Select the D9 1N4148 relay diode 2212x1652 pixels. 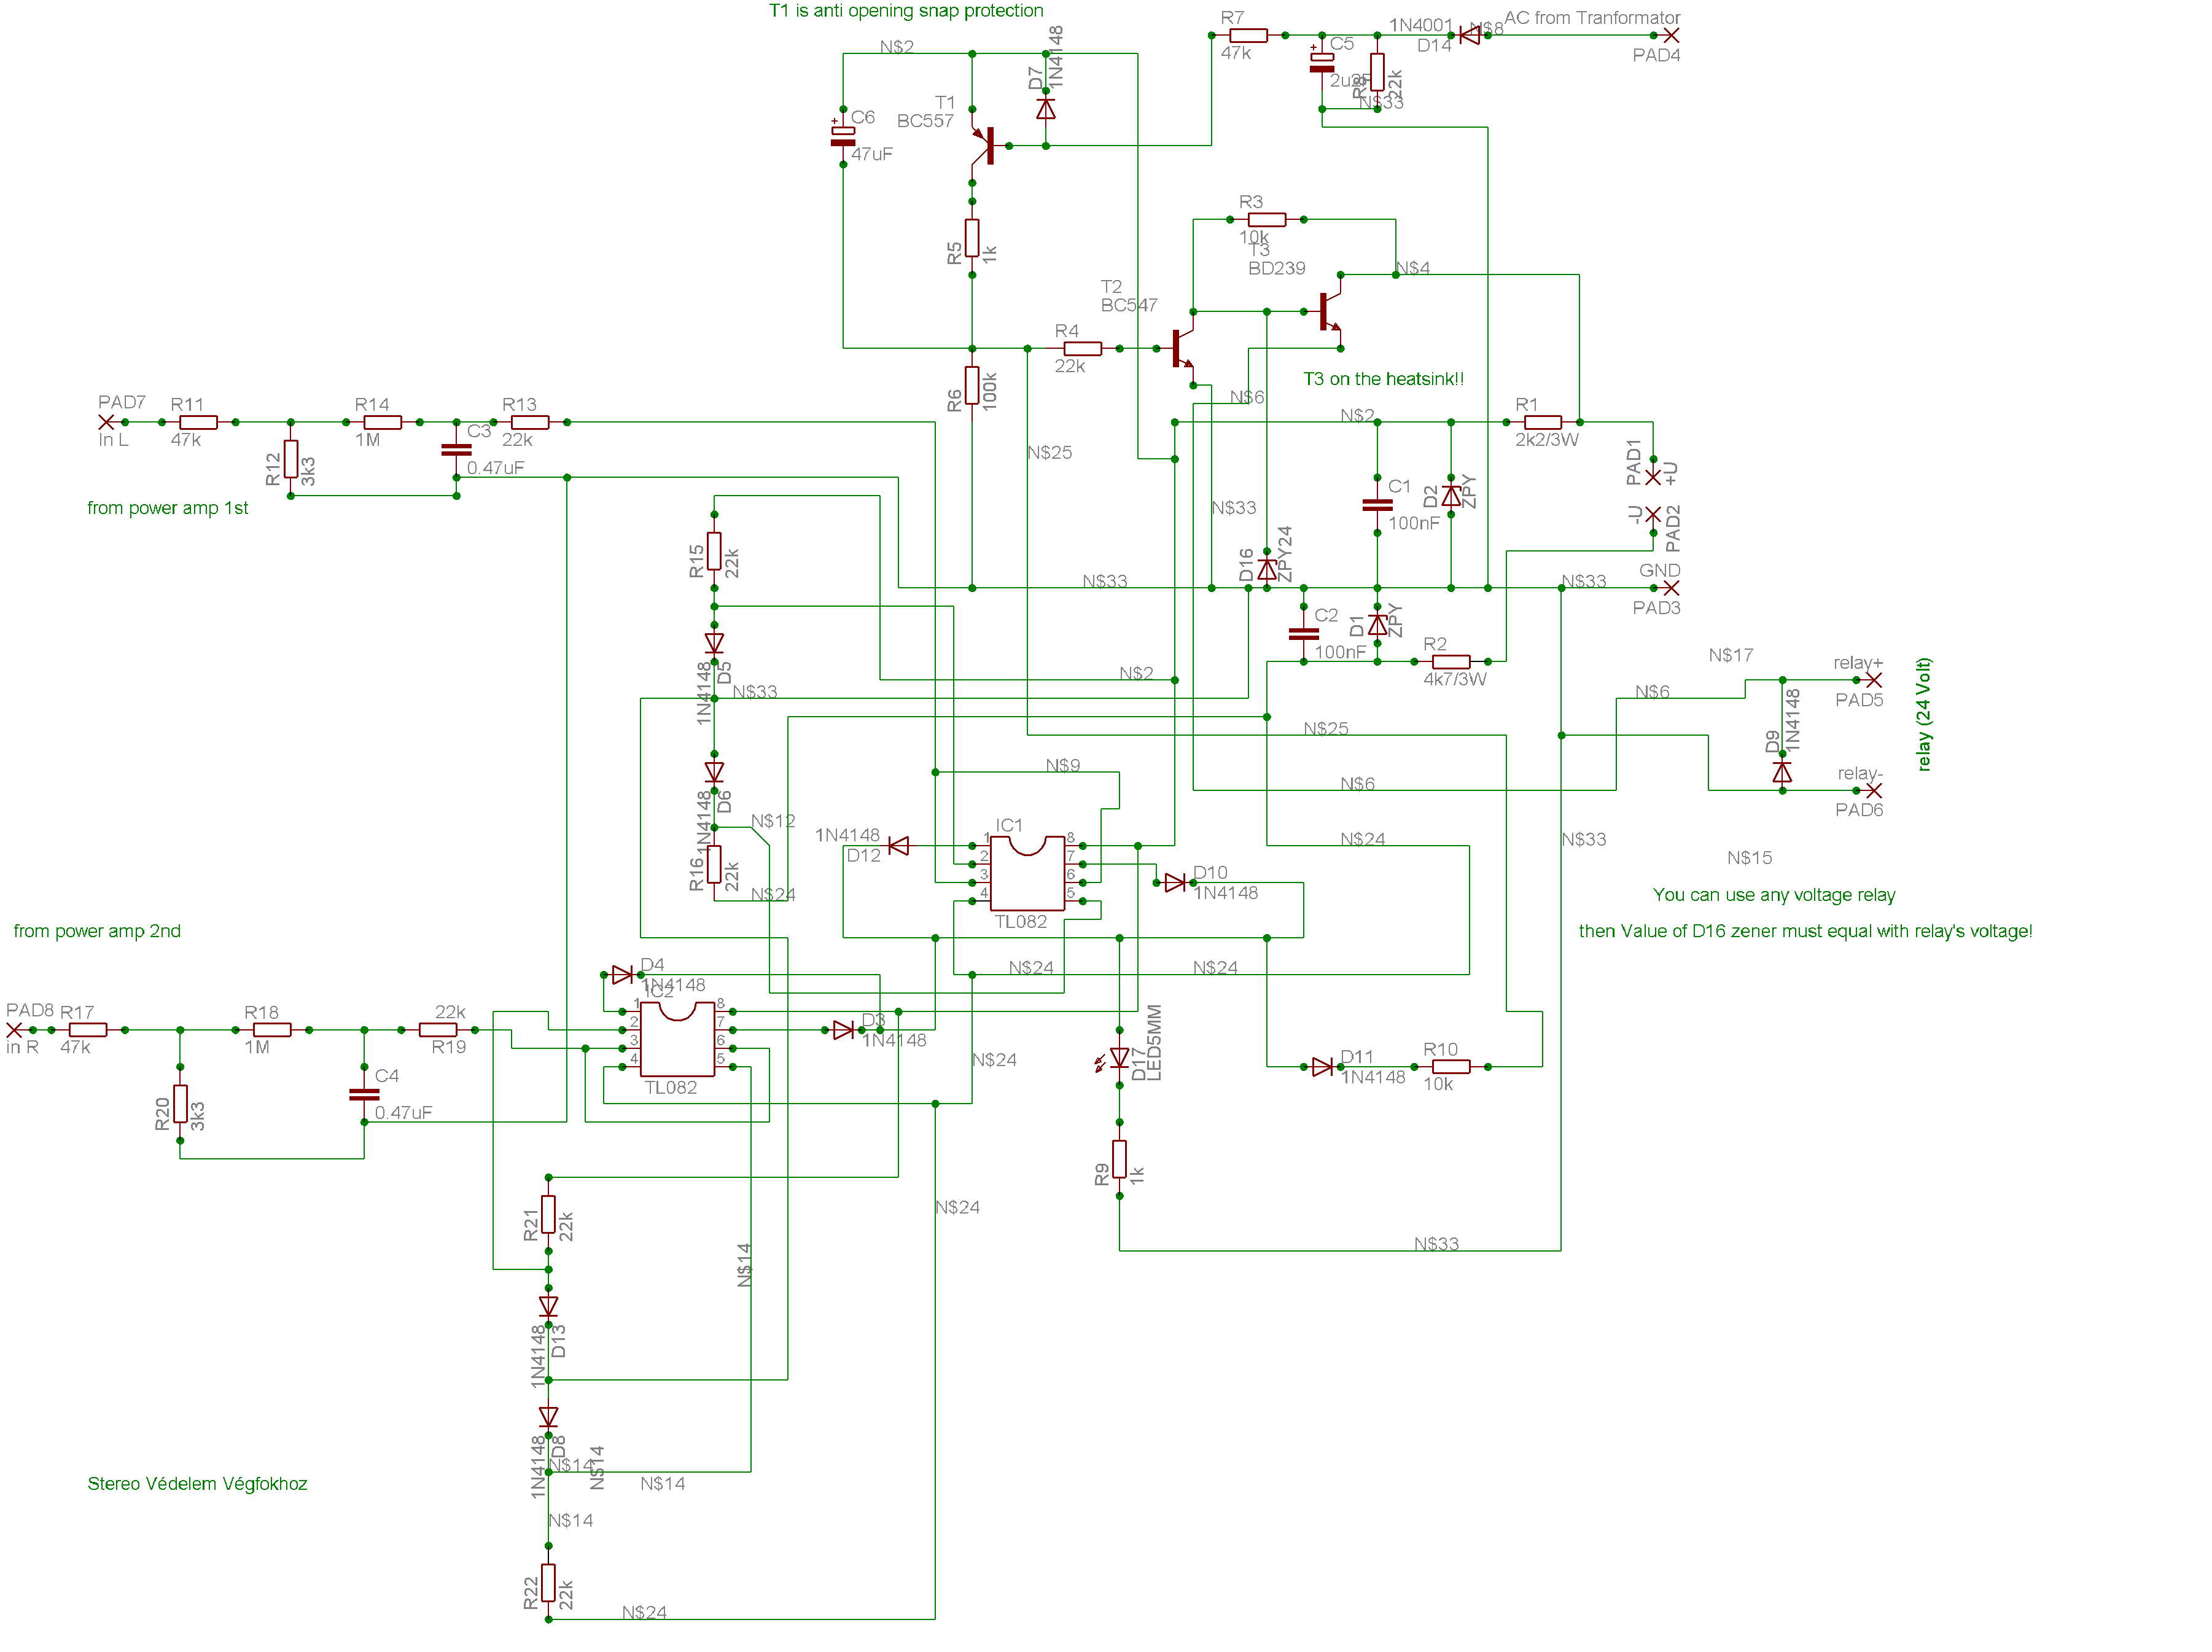click(x=1782, y=772)
